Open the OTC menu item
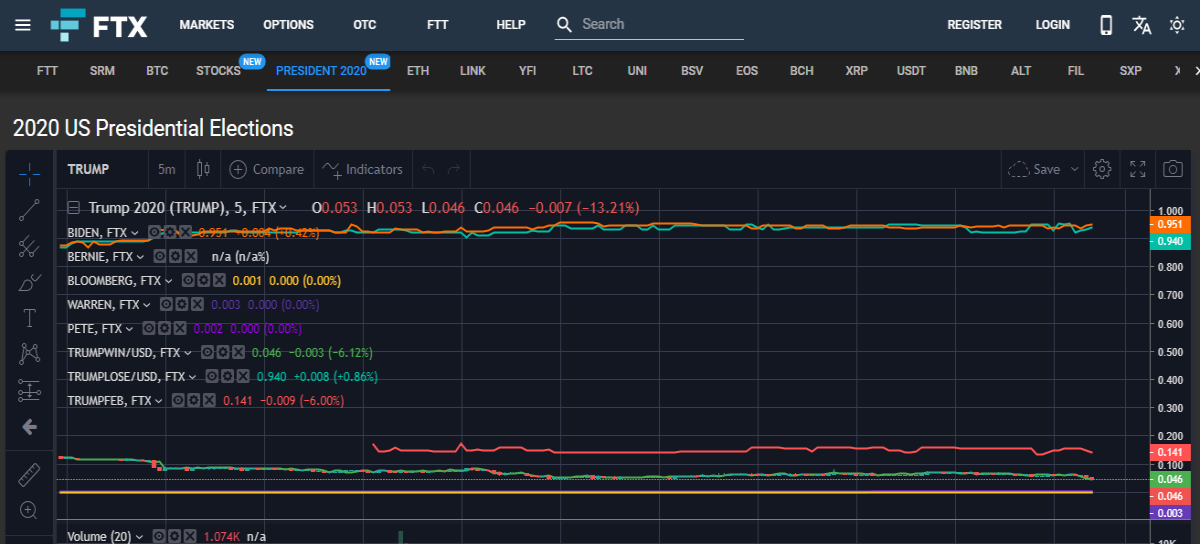The width and height of the screenshot is (1200, 544). tap(365, 25)
